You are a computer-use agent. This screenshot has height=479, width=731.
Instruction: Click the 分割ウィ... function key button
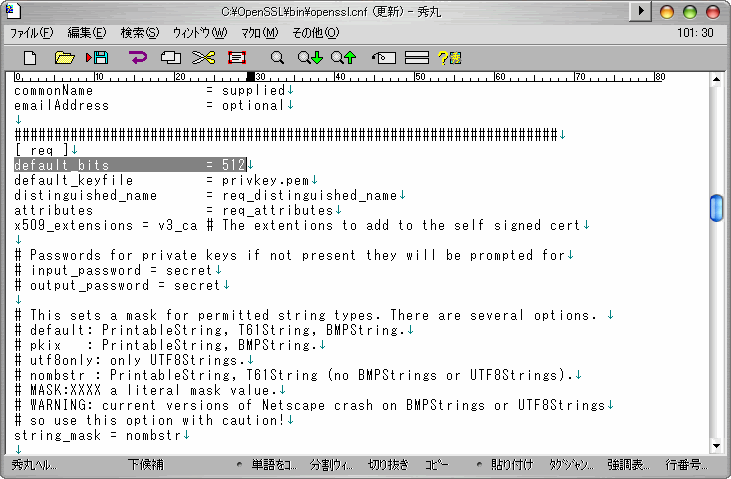point(331,465)
